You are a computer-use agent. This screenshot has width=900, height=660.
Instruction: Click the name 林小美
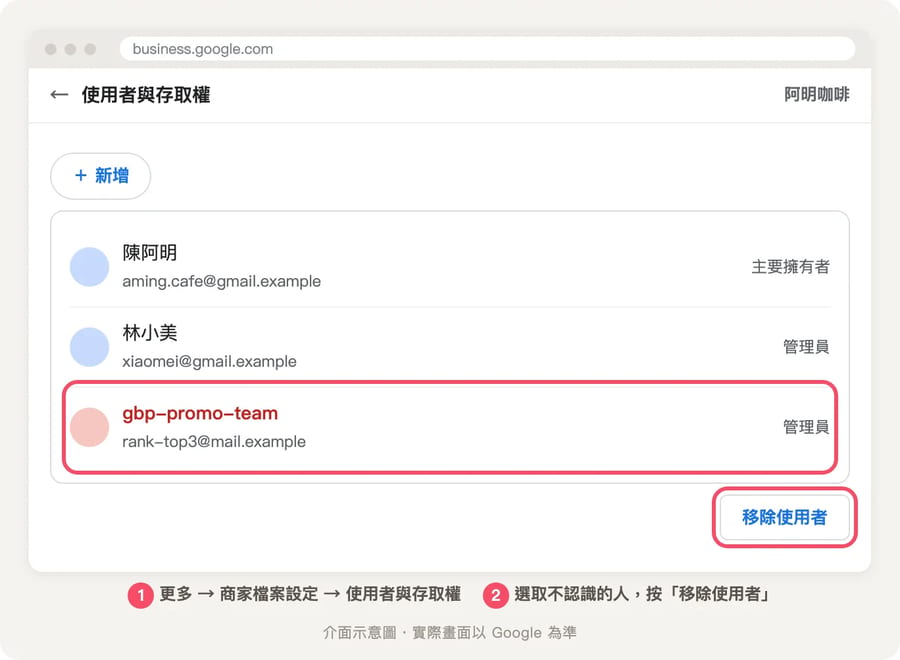click(x=150, y=333)
